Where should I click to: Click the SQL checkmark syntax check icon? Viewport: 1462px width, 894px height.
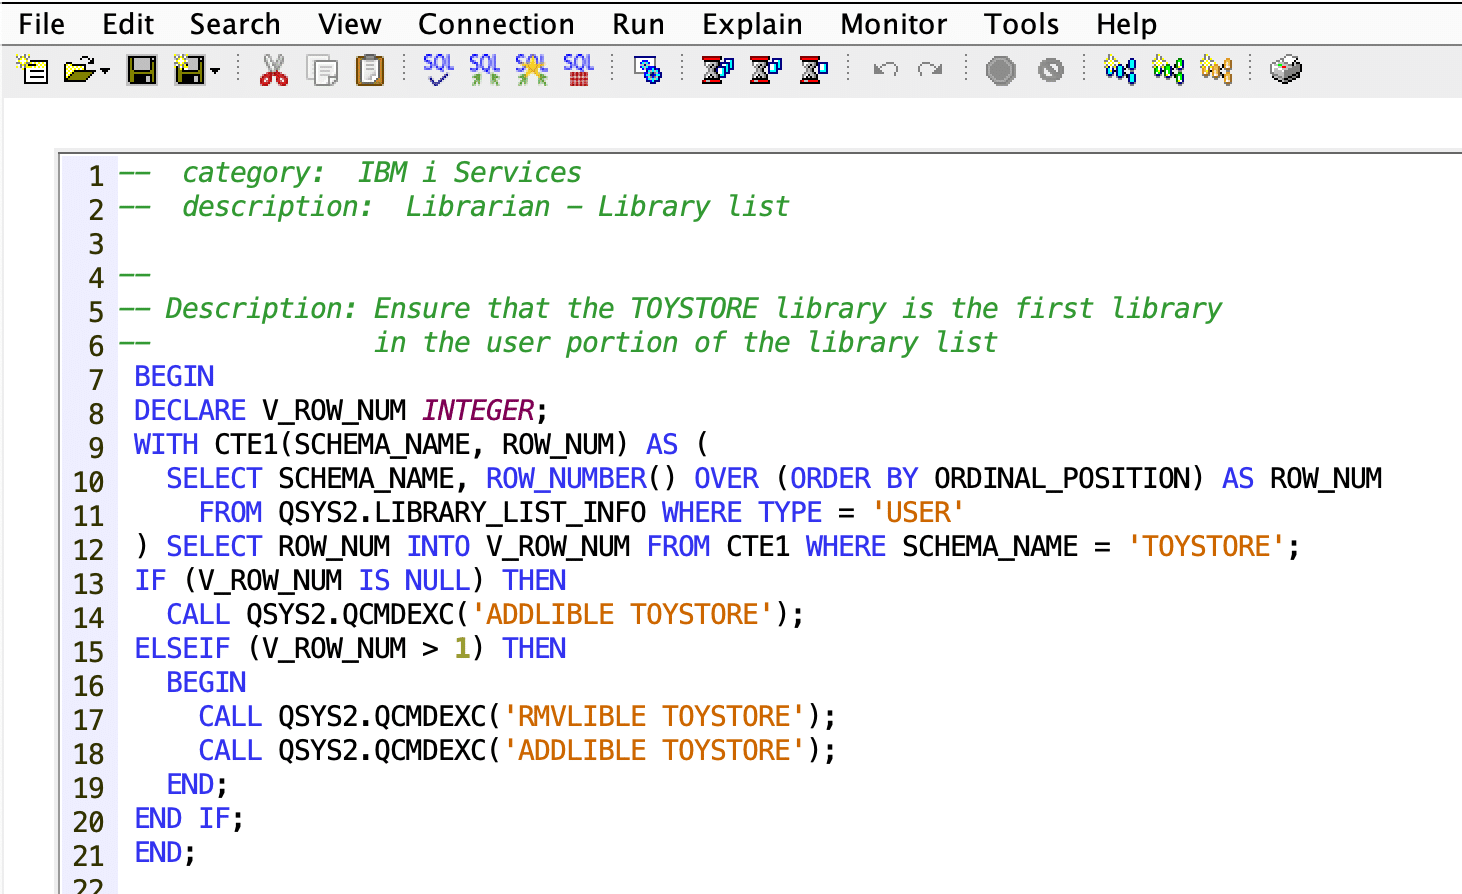click(x=438, y=70)
